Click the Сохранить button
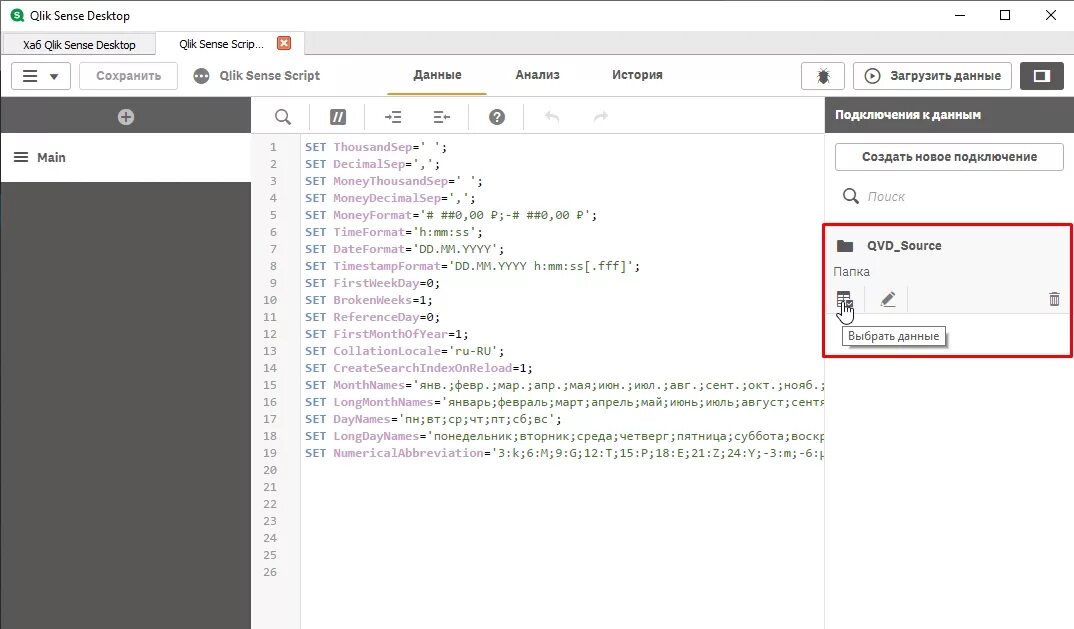The height and width of the screenshot is (629, 1074). point(128,76)
